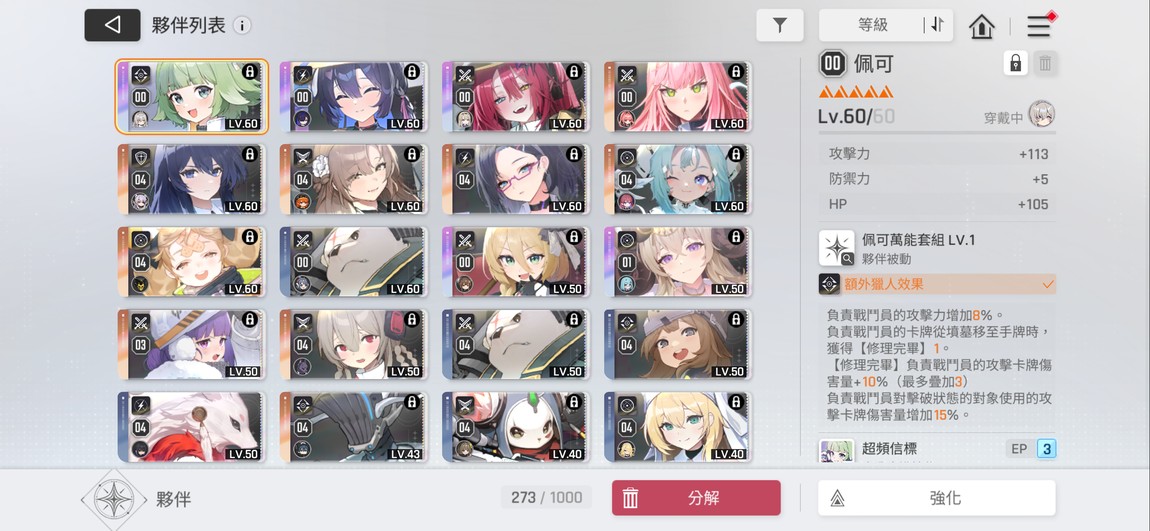
Task: Tap the equipped character avatar near 穿戴中
Action: [1041, 114]
